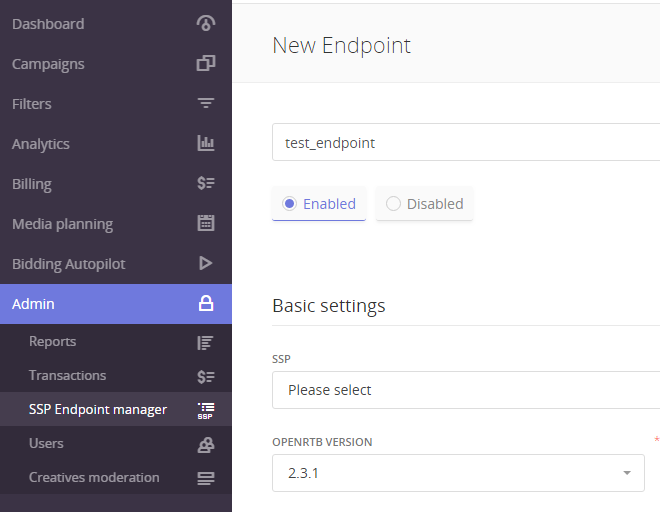Go to Campaigns in the sidebar

click(116, 64)
